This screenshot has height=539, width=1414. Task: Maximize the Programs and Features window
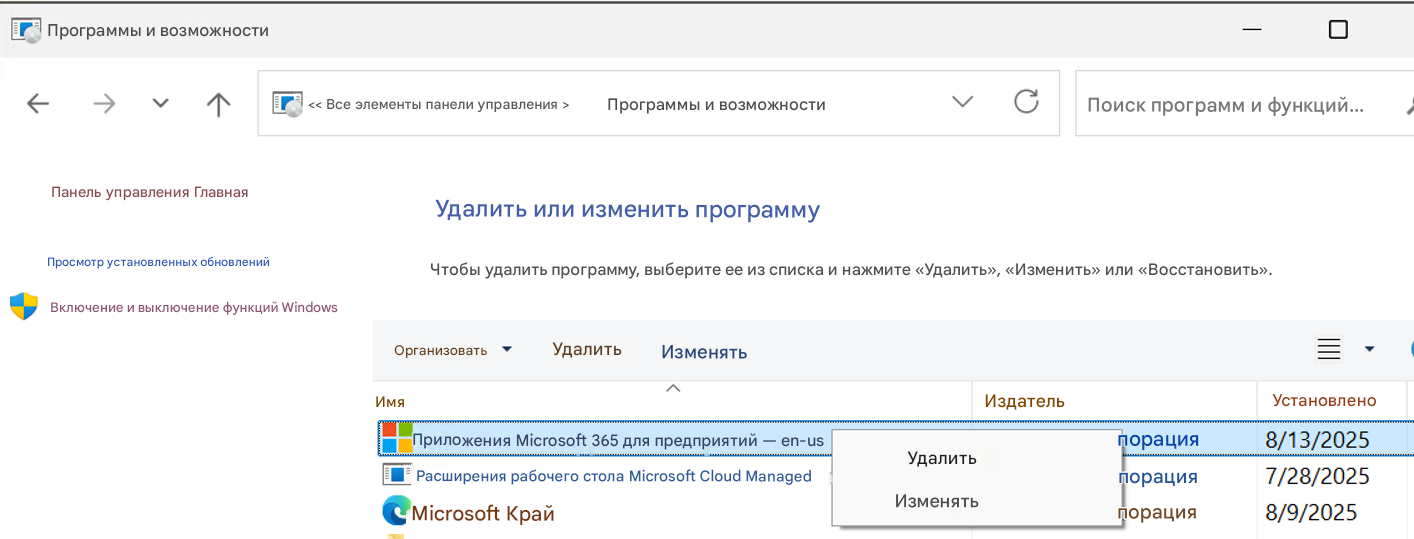tap(1338, 30)
